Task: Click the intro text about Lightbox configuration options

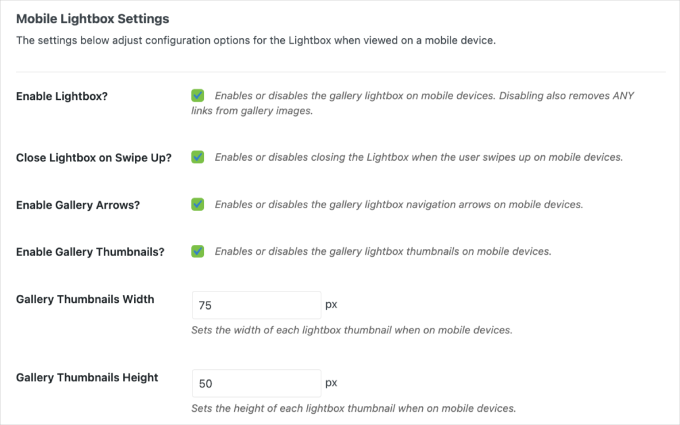Action: (255, 40)
